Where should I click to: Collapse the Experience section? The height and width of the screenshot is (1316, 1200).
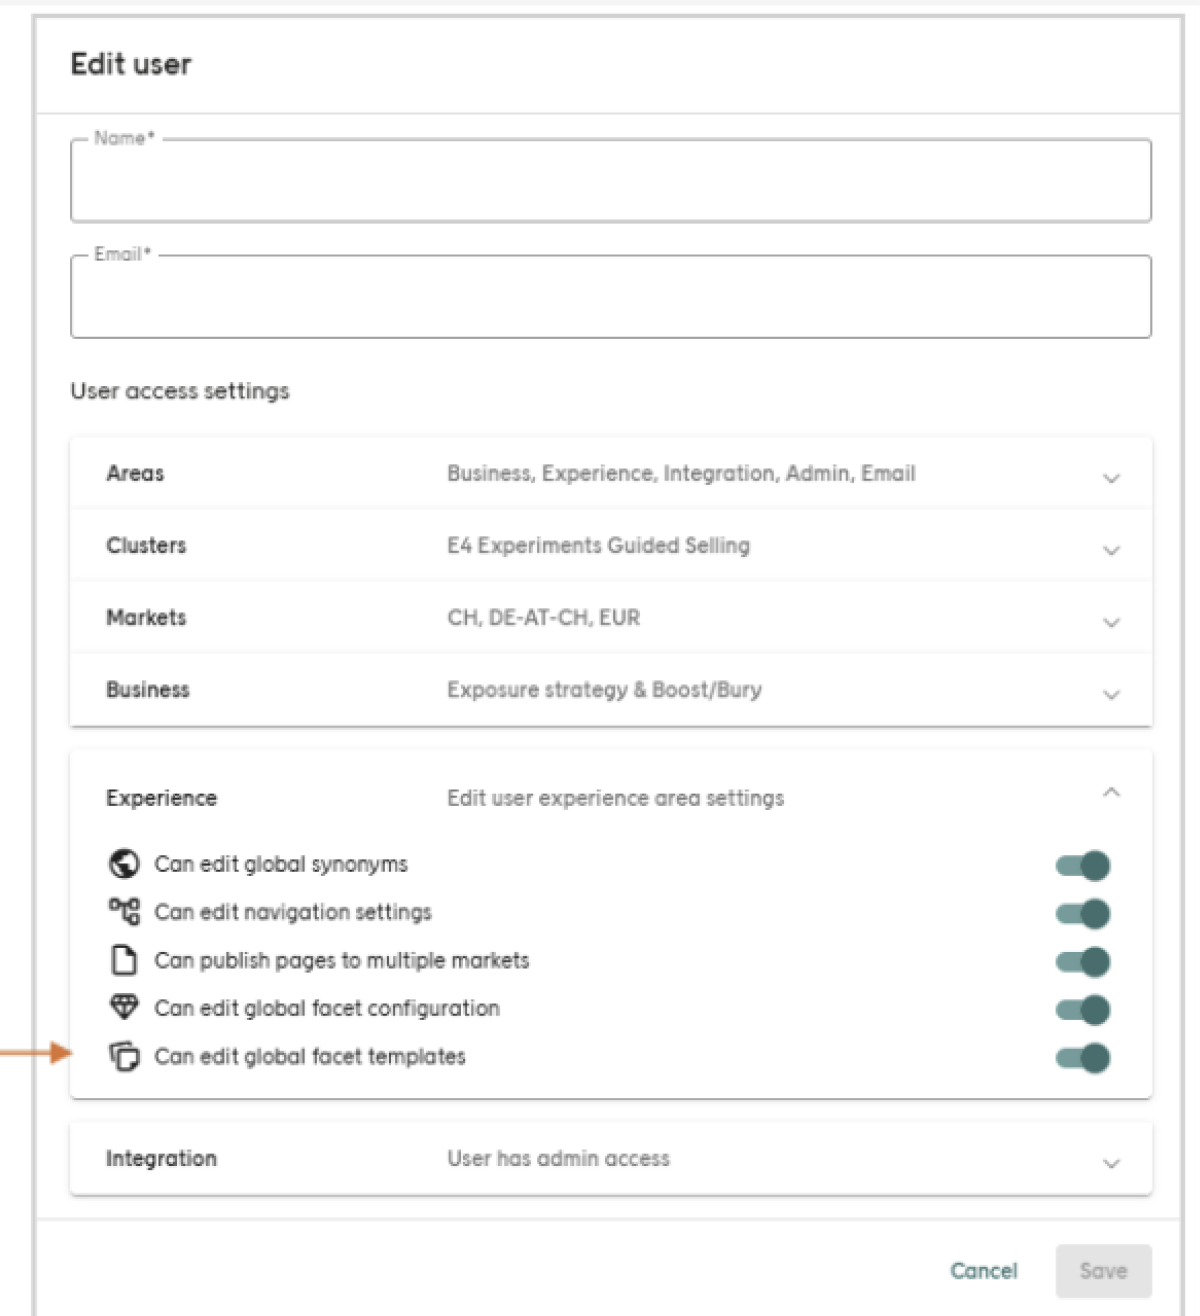pos(1111,793)
